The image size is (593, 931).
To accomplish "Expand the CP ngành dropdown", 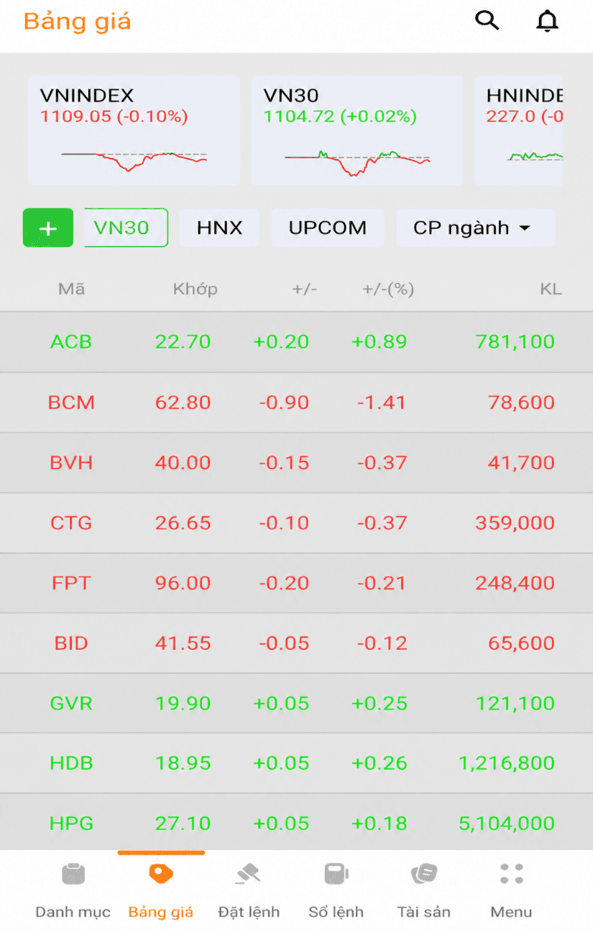I will [475, 227].
